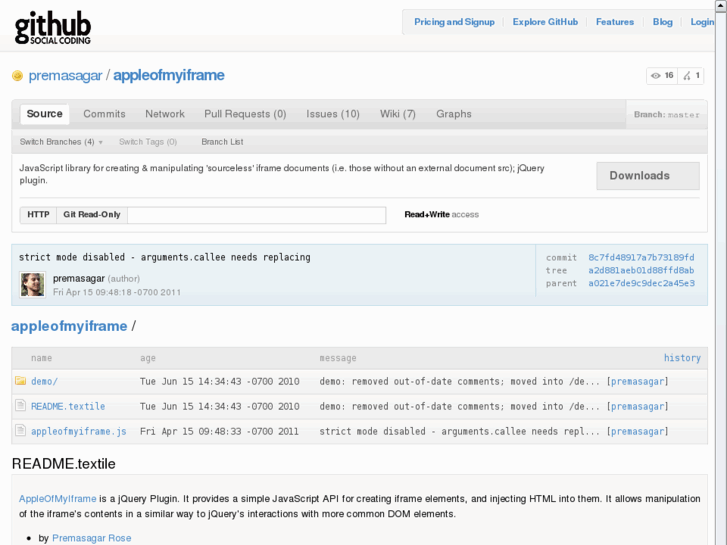
Task: Click the premasagar author name in commit box
Action: pyautogui.click(x=79, y=278)
